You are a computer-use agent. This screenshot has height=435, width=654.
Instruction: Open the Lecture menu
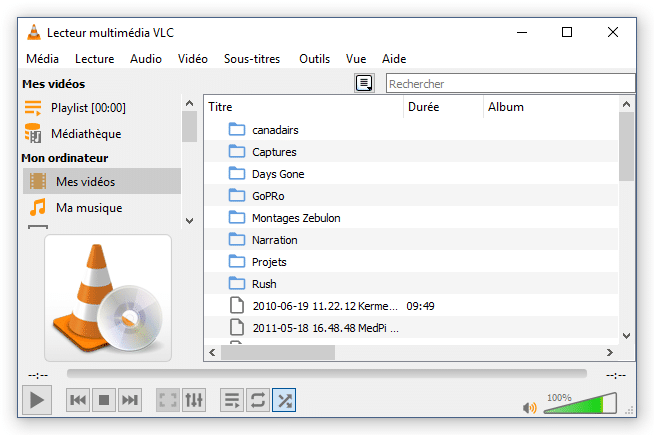[x=95, y=59]
